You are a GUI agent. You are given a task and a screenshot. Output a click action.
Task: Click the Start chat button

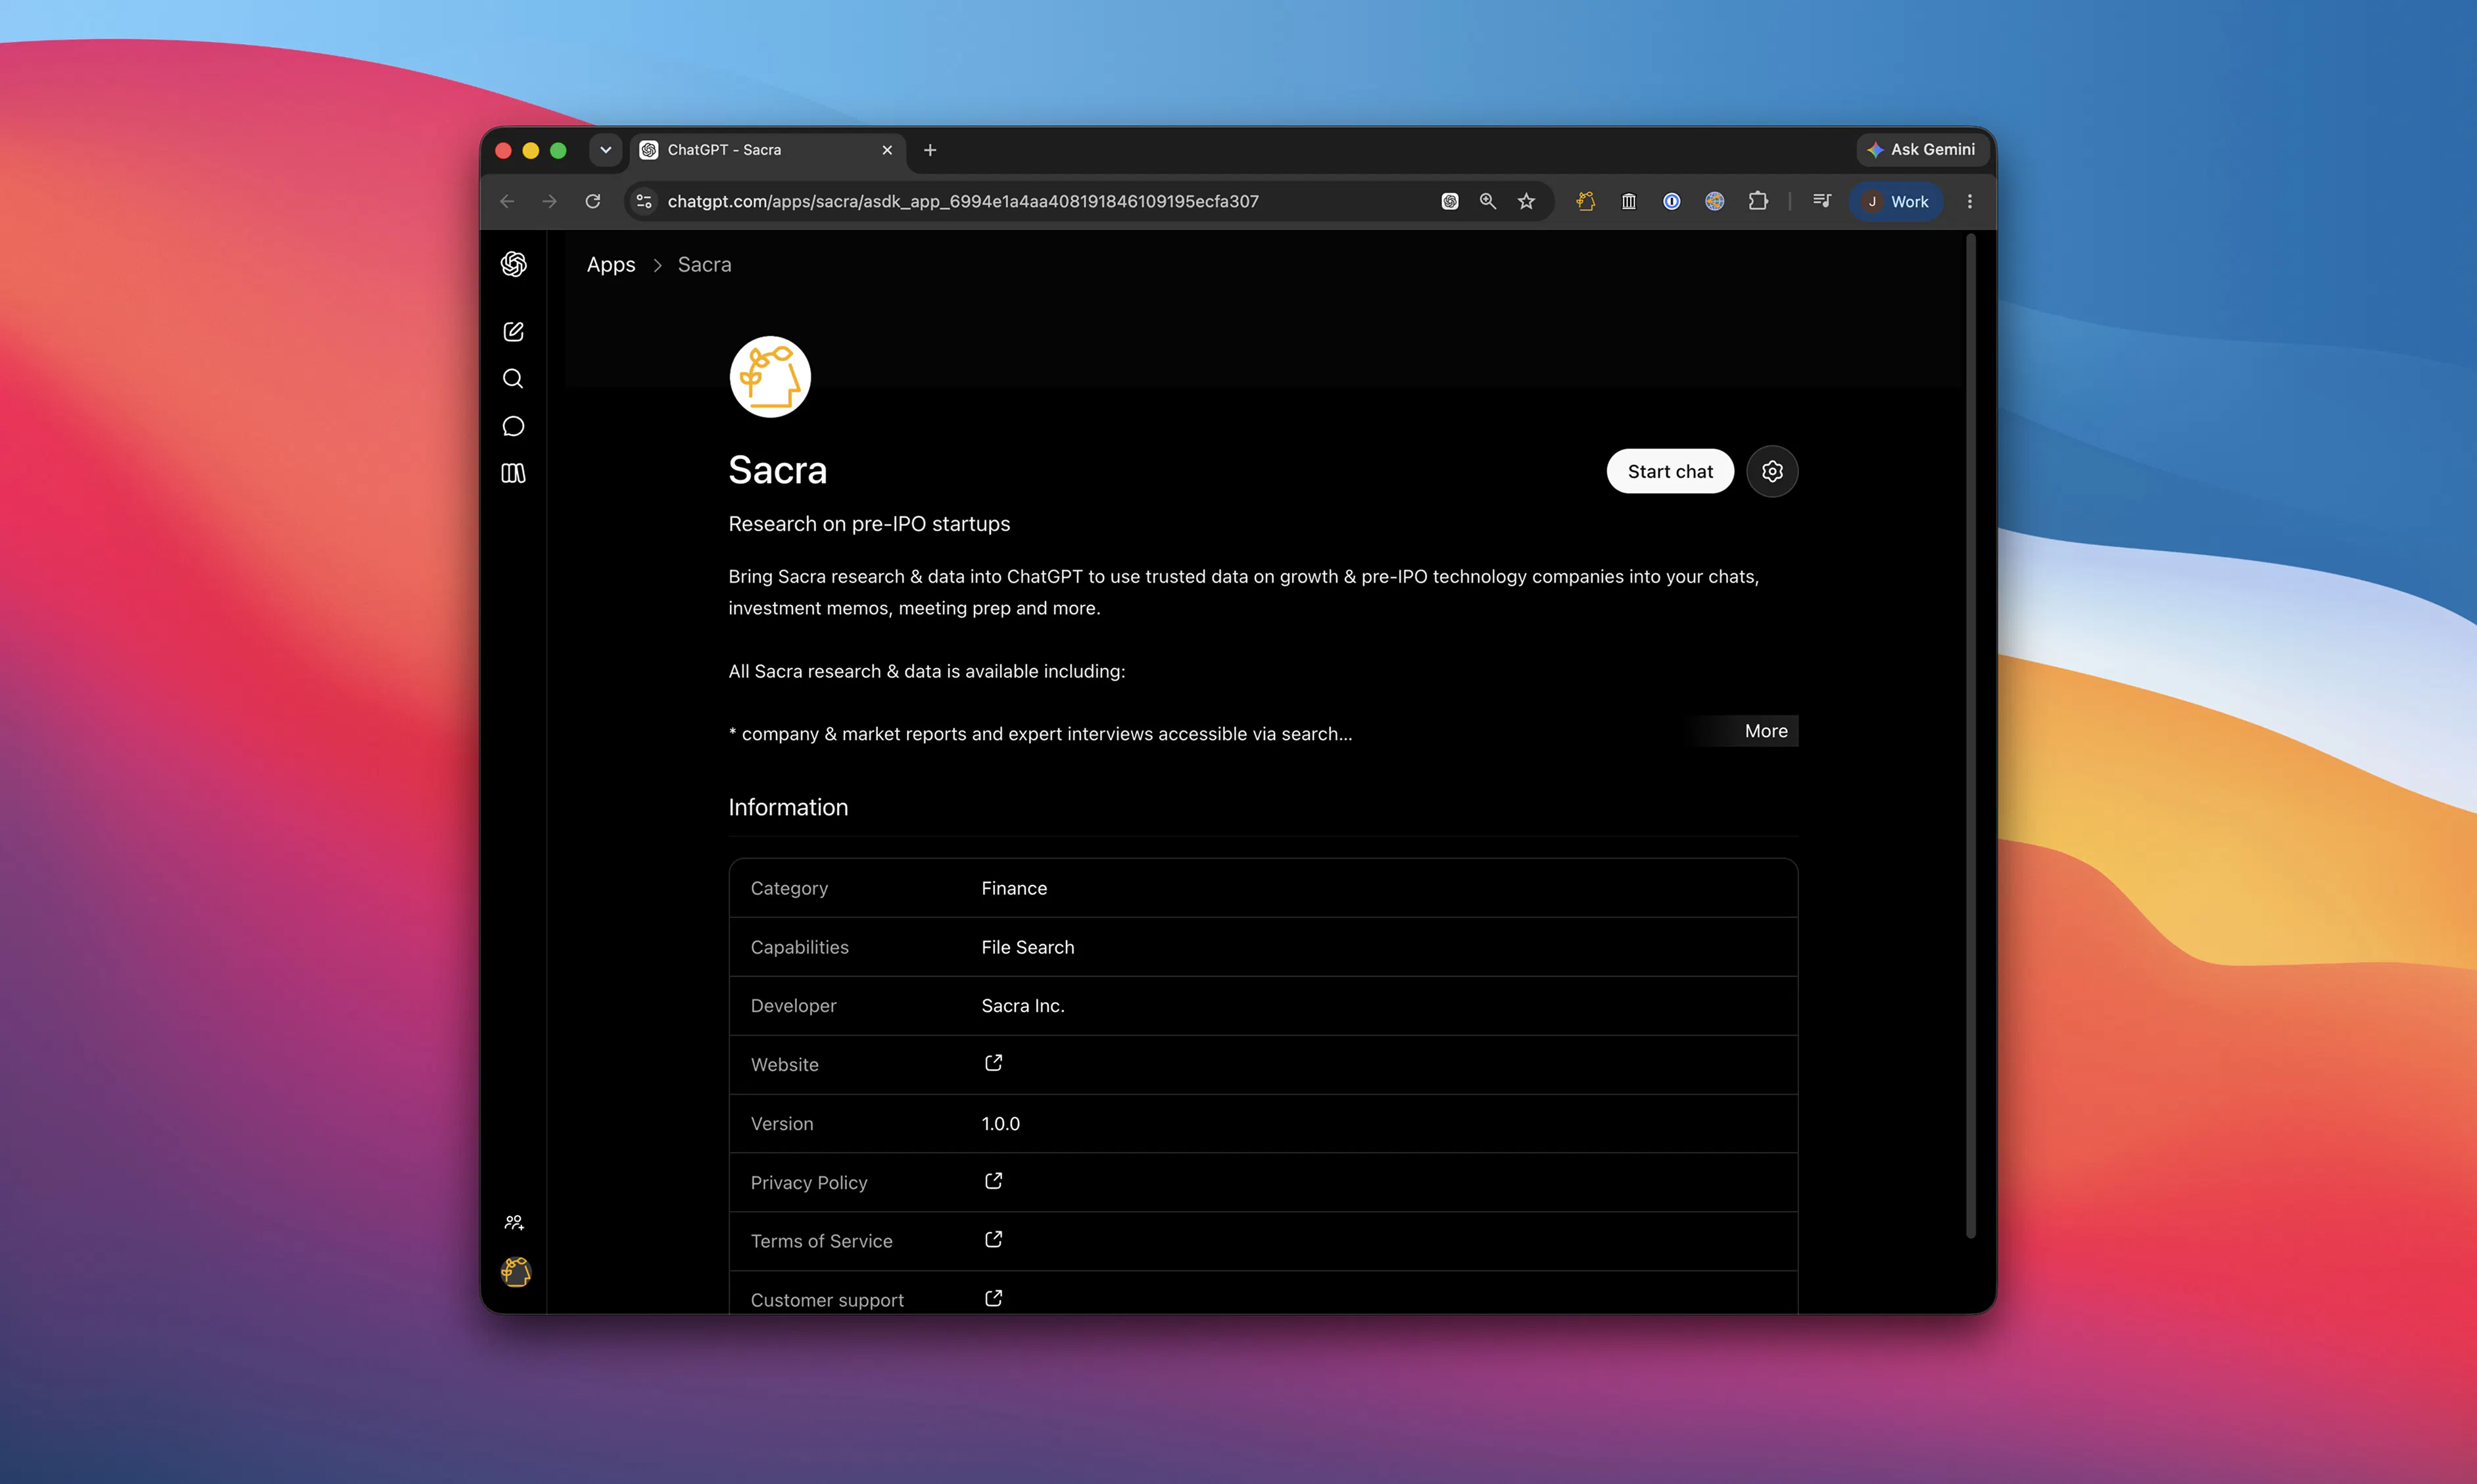click(x=1670, y=471)
